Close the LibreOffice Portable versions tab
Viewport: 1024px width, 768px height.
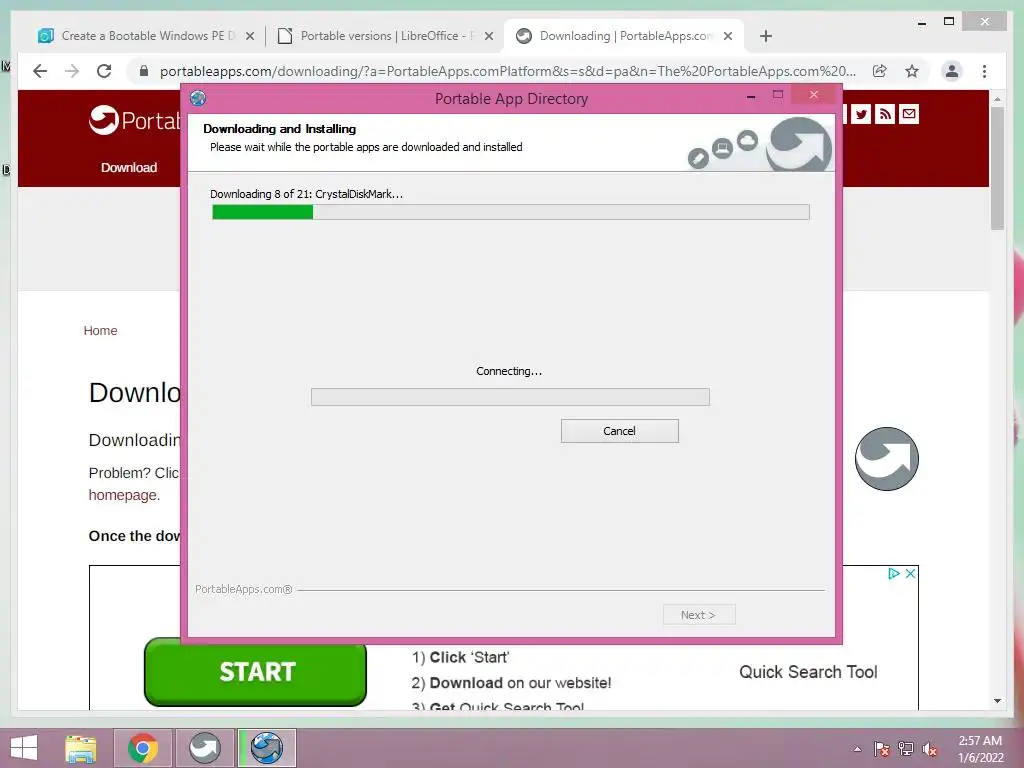point(488,37)
